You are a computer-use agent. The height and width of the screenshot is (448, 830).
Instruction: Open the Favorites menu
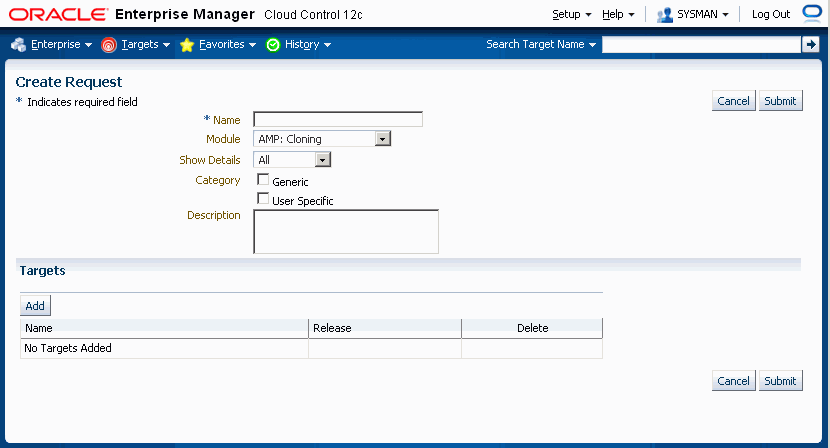(228, 44)
